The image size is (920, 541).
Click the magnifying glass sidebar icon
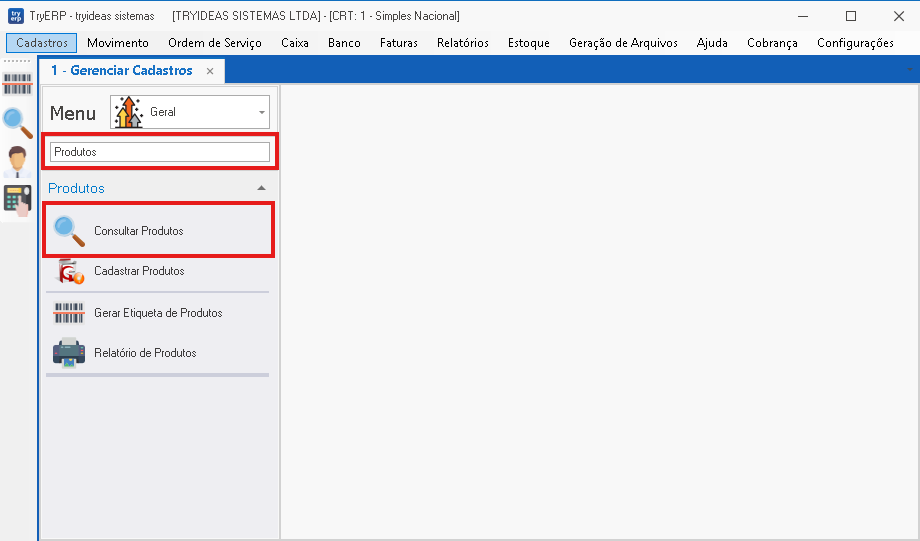click(x=18, y=123)
